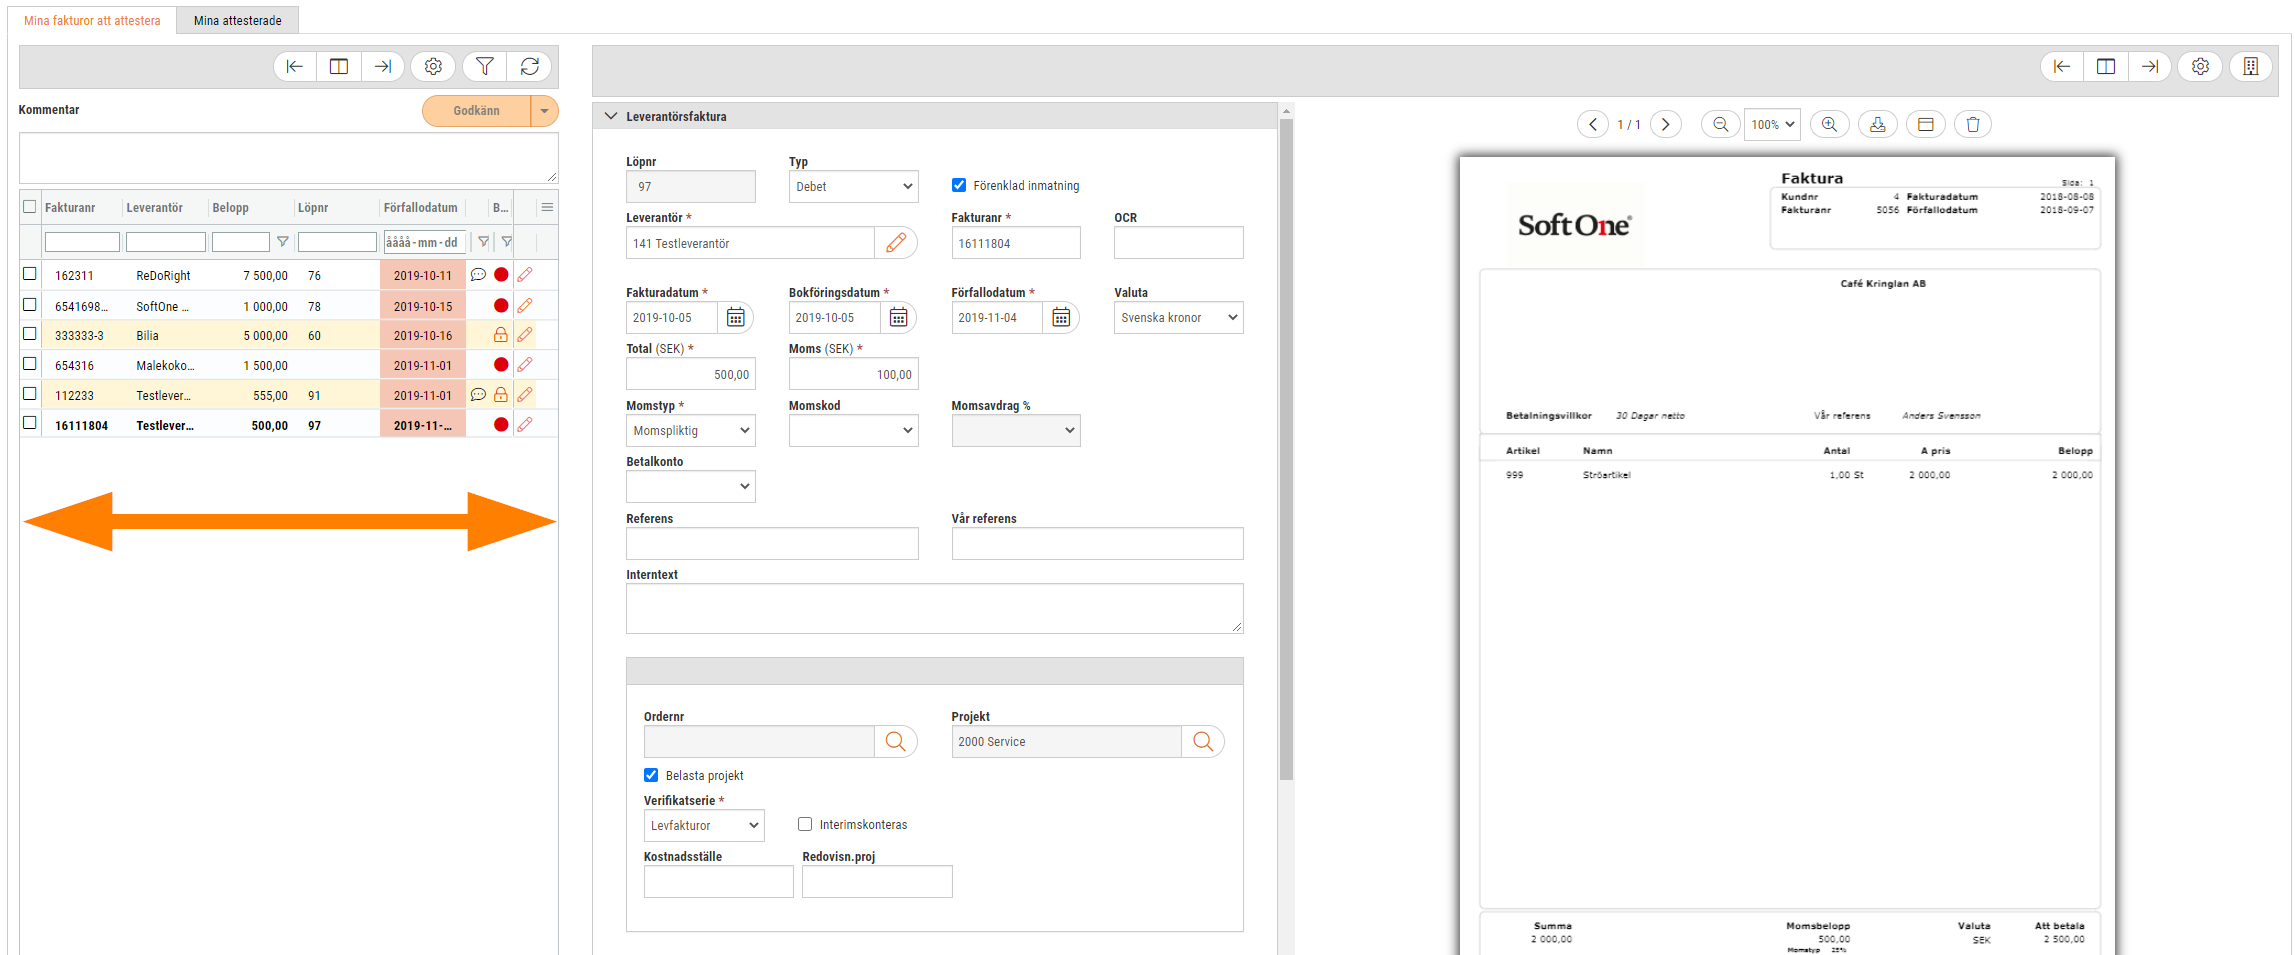Viewport: 2295px width, 955px height.
Task: Download the invoice image
Action: 1878,124
